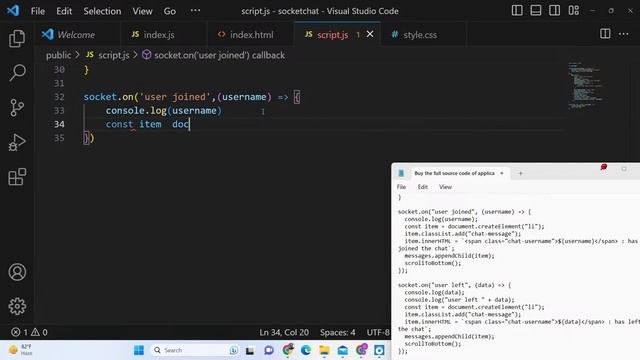Click the 'const item' text on line 34

[133, 124]
